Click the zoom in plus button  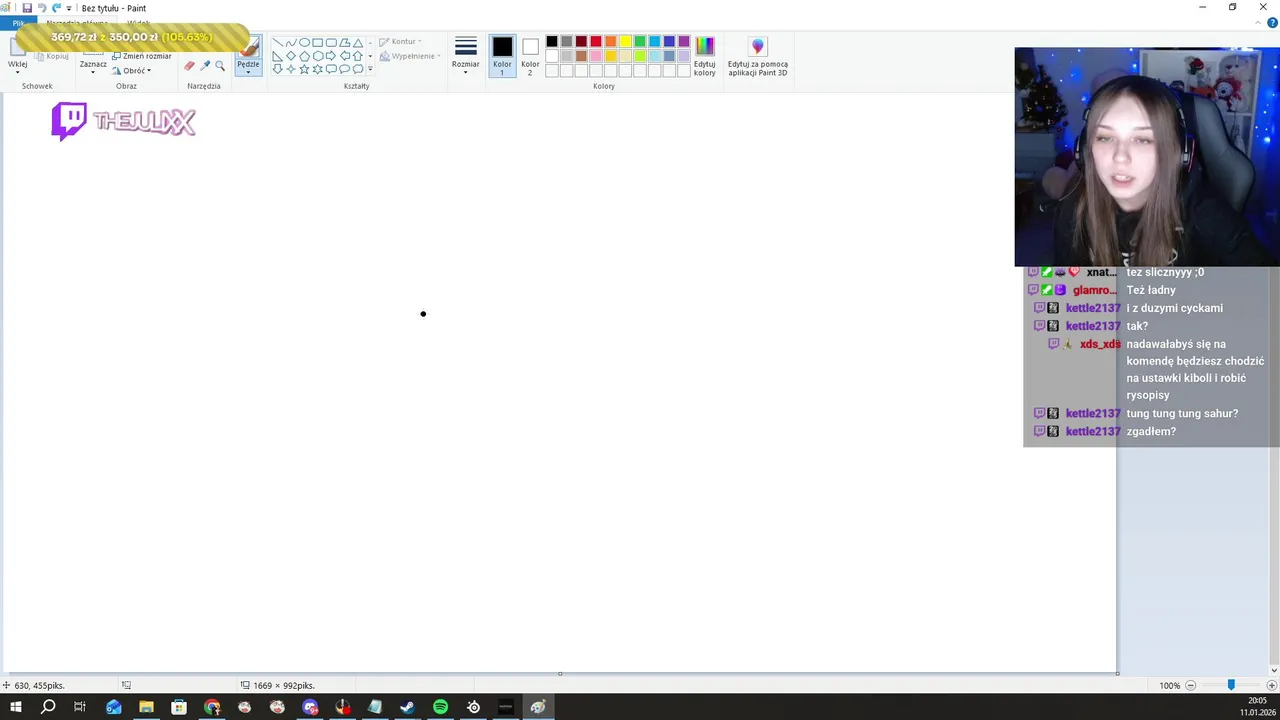(1273, 685)
